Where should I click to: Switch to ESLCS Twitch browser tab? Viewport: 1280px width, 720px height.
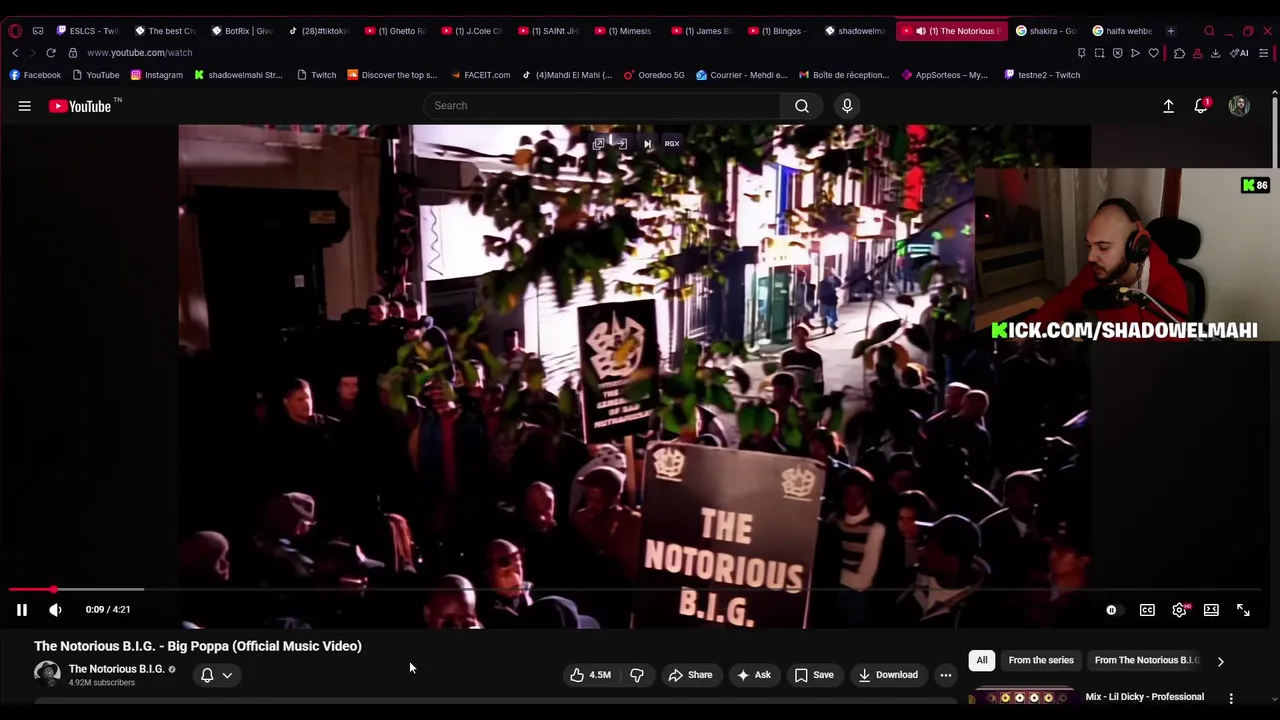coord(88,31)
